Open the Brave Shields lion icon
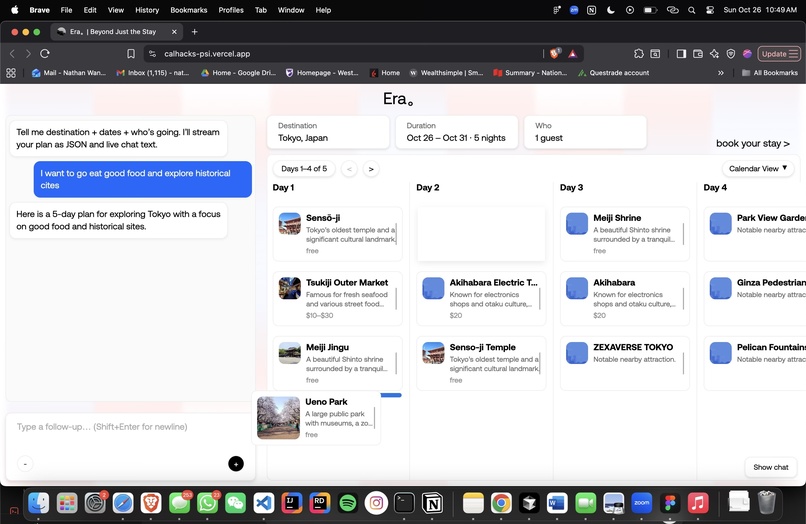Image resolution: width=806 pixels, height=524 pixels. coord(555,53)
